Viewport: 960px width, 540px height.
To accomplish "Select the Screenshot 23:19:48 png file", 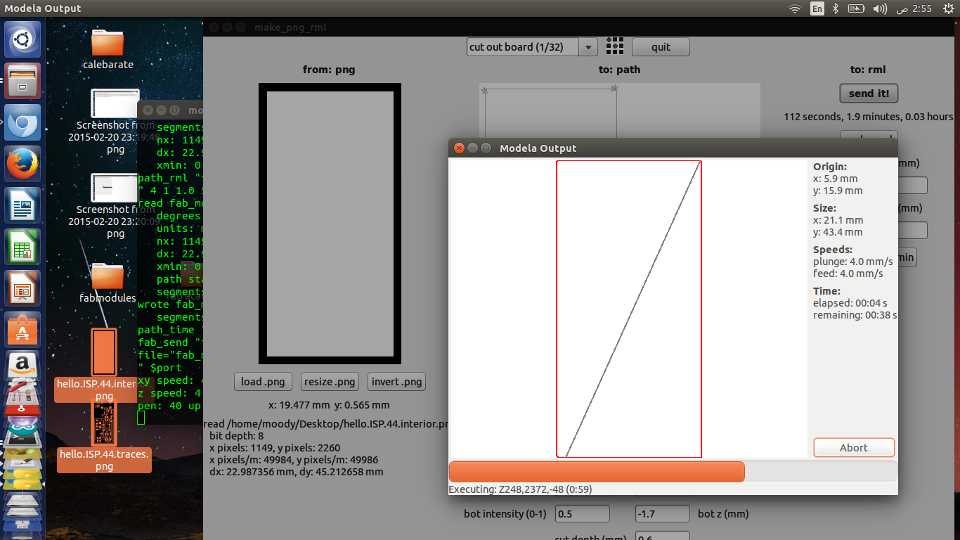I will point(114,121).
